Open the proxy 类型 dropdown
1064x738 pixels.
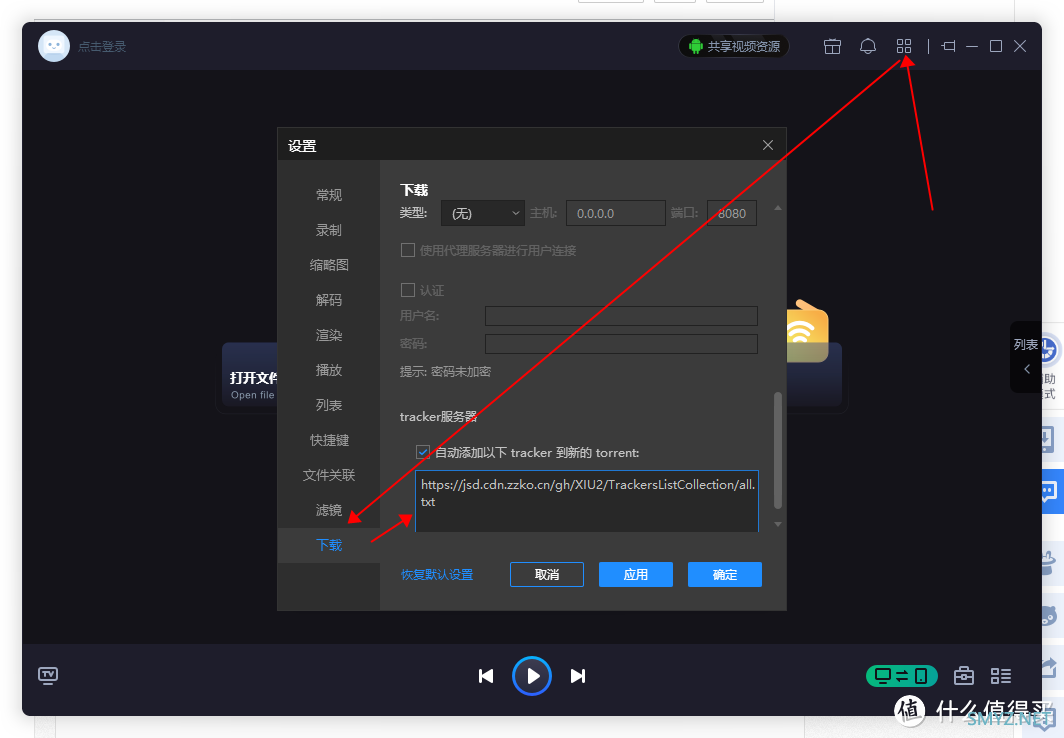tap(482, 214)
